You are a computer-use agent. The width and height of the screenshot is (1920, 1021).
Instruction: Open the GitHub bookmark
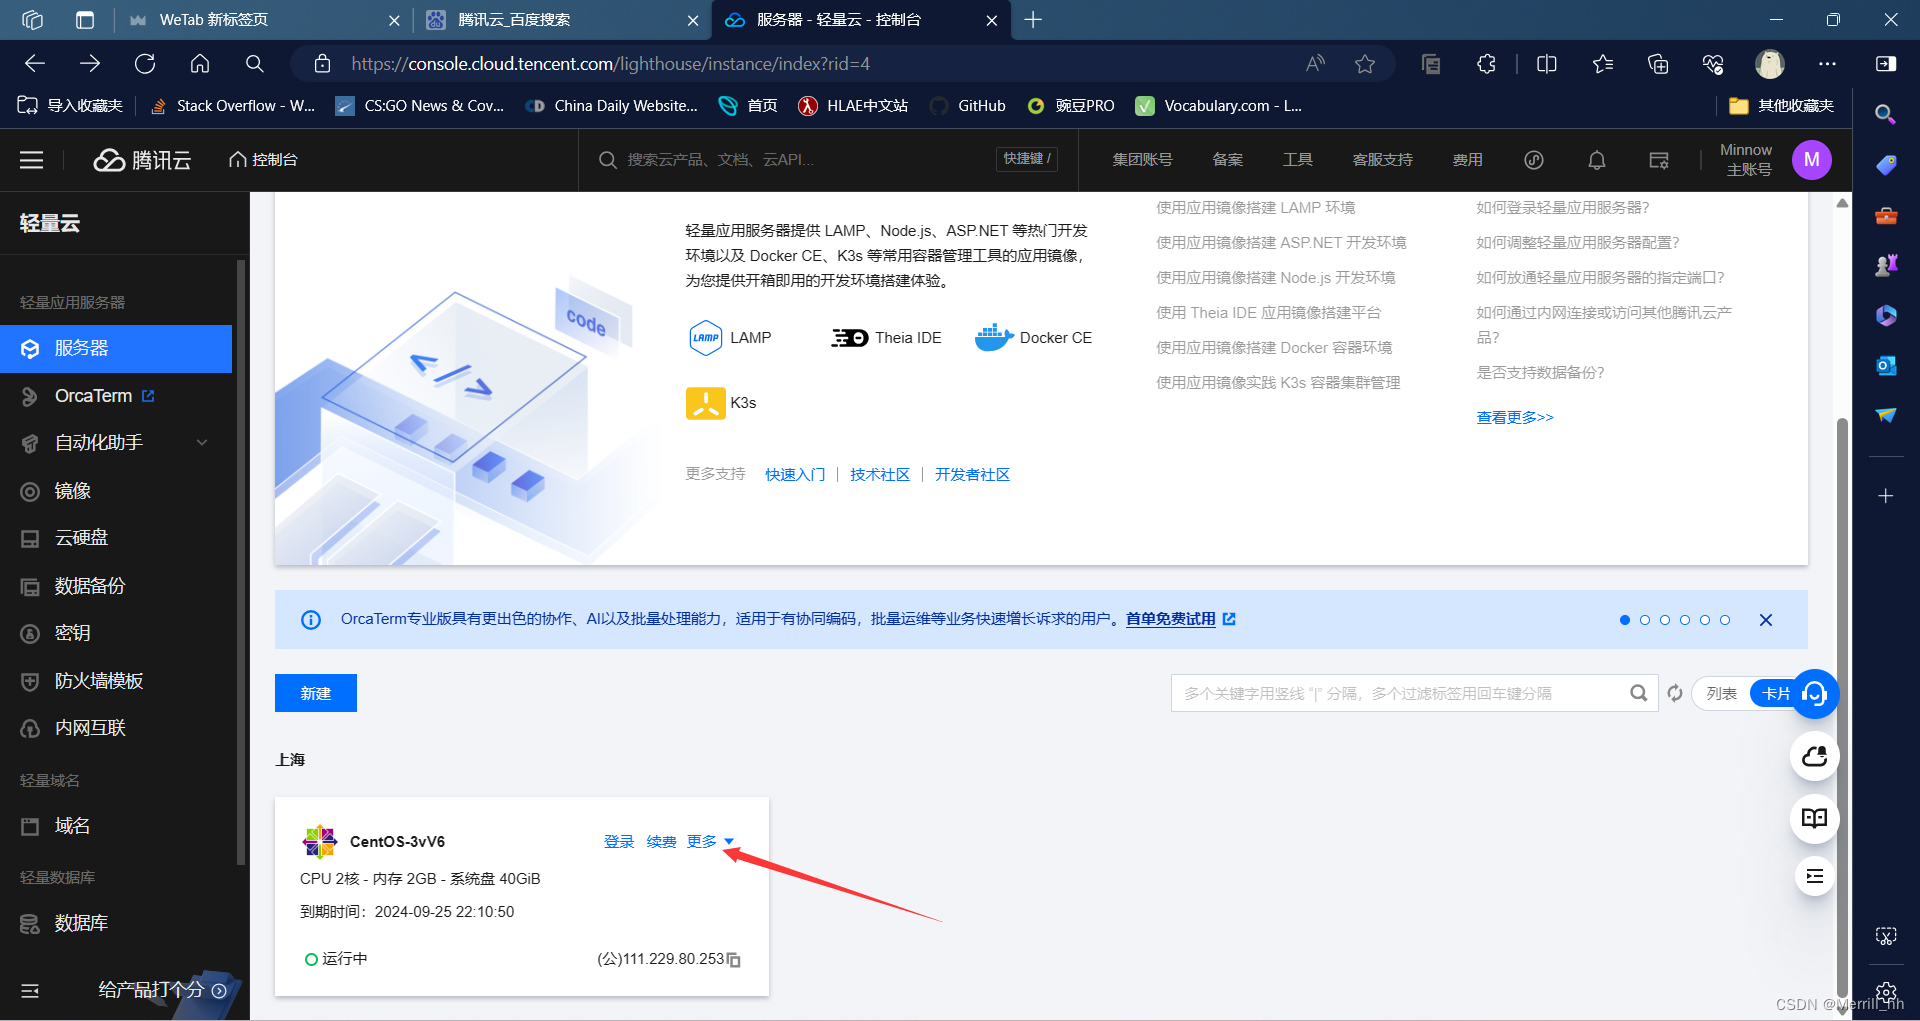pos(968,105)
